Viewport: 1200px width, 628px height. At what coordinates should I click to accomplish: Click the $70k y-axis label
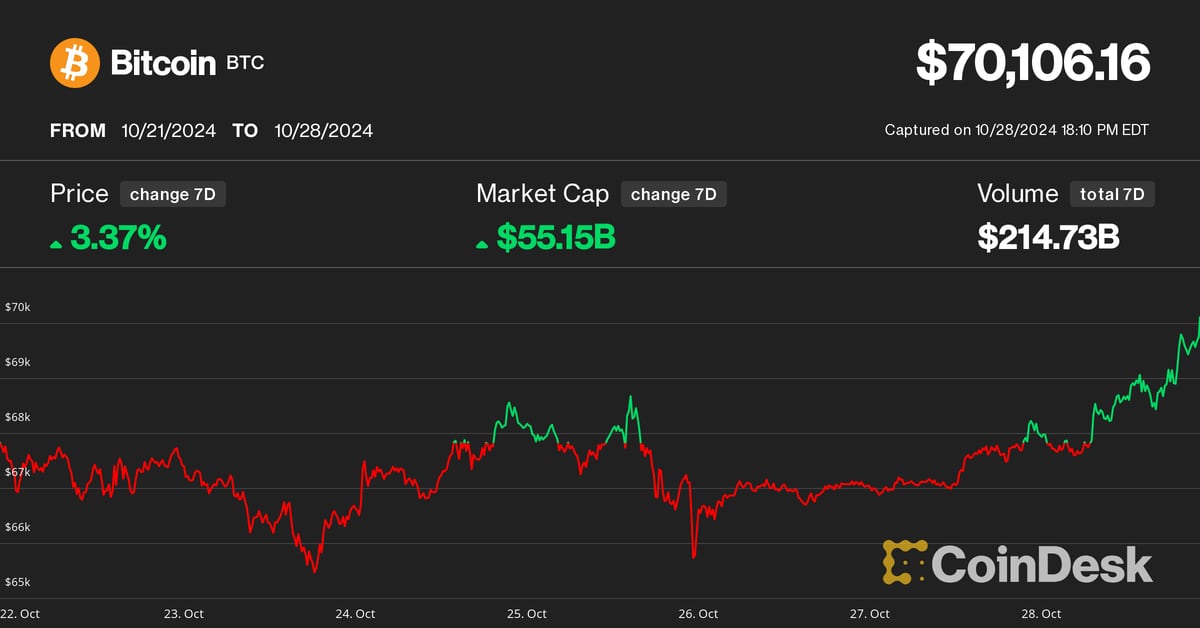point(18,307)
